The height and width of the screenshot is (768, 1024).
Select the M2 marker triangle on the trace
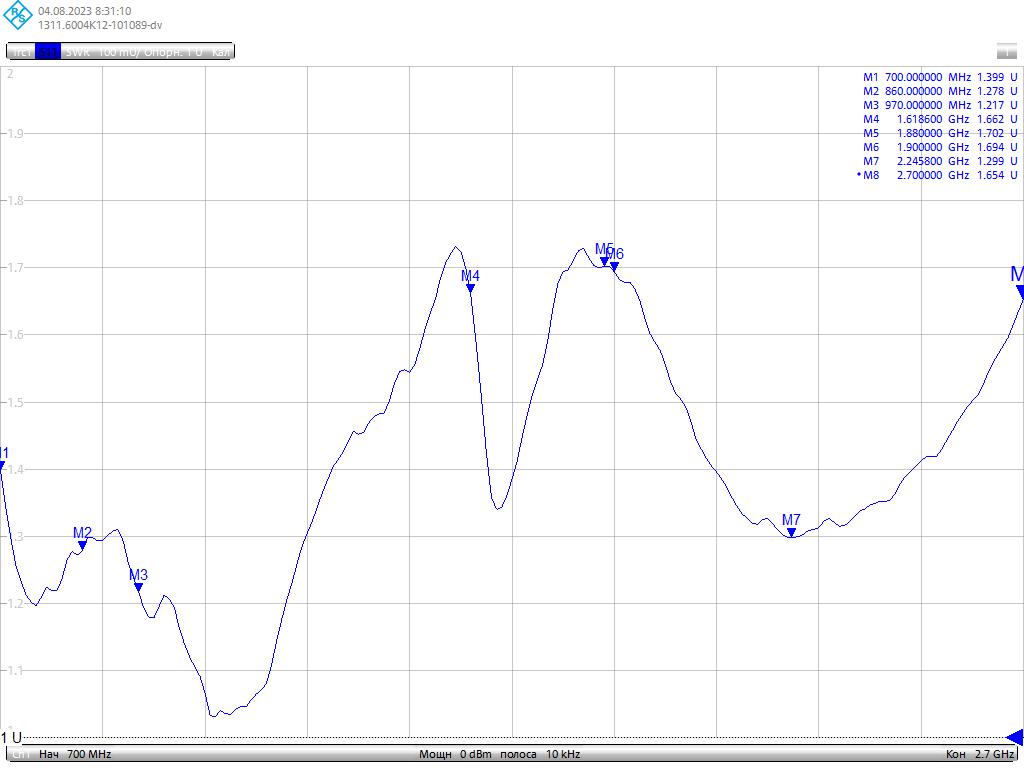tap(82, 545)
